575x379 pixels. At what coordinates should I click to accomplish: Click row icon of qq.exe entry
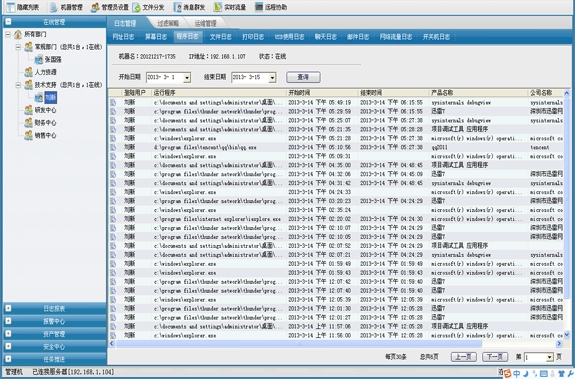click(113, 147)
